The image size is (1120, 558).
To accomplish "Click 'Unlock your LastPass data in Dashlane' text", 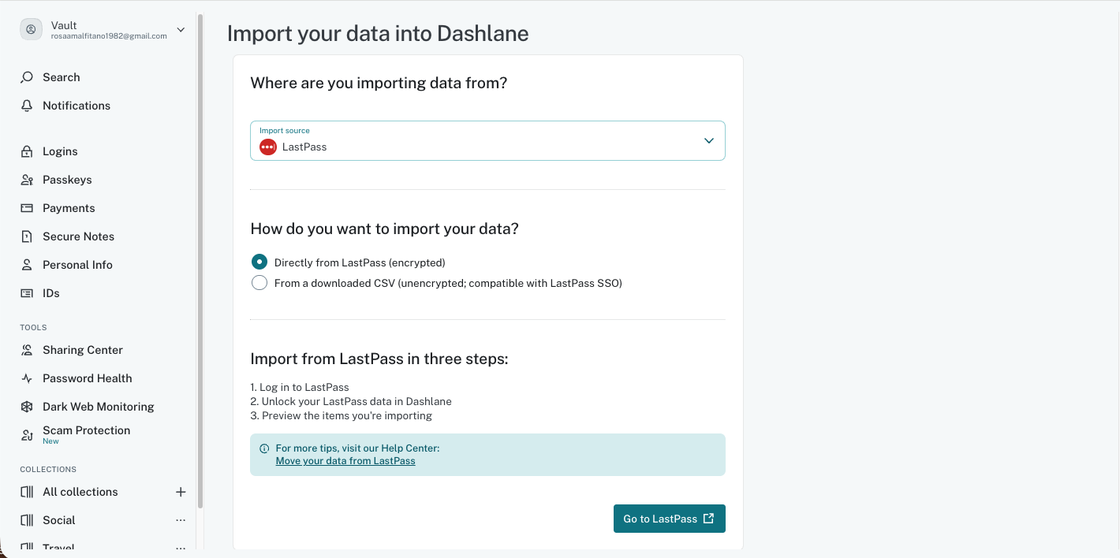I will click(356, 402).
